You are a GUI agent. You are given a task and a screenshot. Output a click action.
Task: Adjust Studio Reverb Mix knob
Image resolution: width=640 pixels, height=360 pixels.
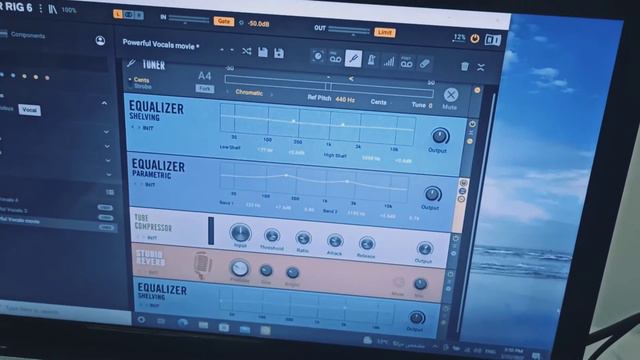[420, 284]
